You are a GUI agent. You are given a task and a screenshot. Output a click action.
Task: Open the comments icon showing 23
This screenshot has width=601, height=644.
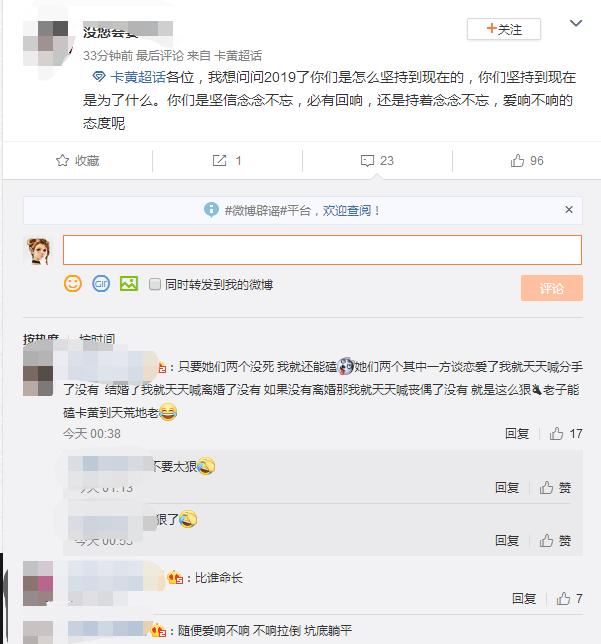[x=376, y=160]
